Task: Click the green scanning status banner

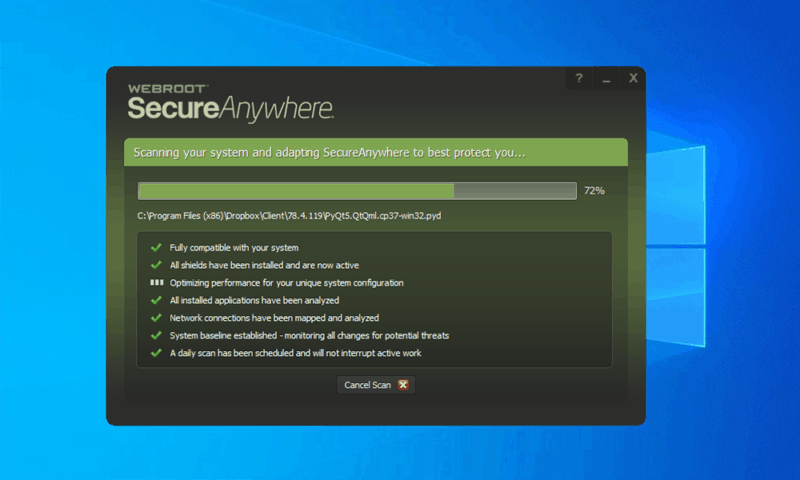Action: 376,152
